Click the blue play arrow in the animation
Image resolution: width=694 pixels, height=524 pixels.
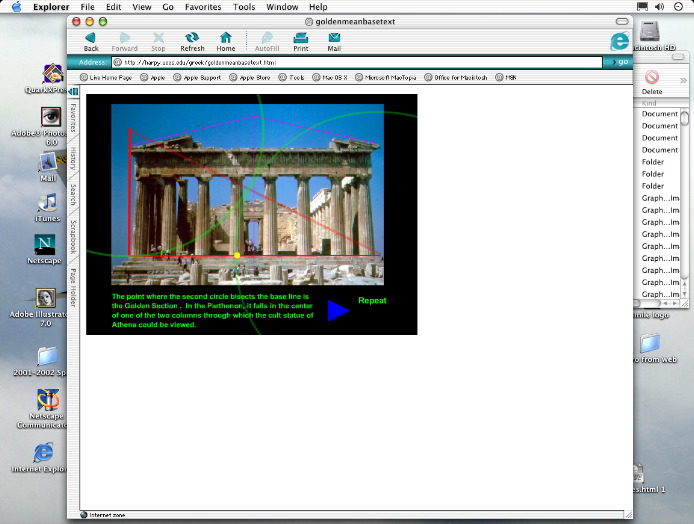pos(339,310)
